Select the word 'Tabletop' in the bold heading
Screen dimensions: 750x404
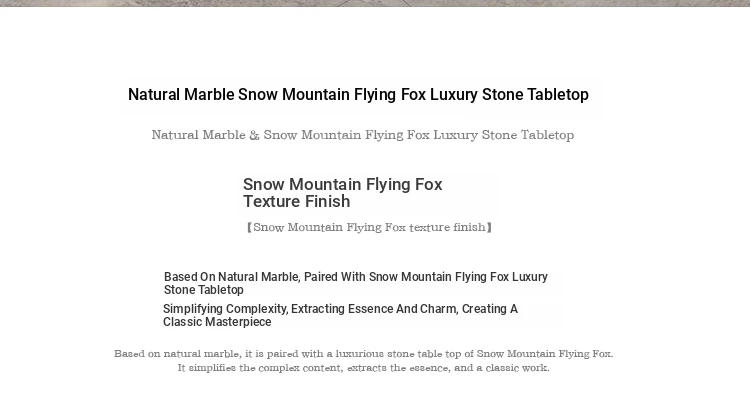pos(558,95)
